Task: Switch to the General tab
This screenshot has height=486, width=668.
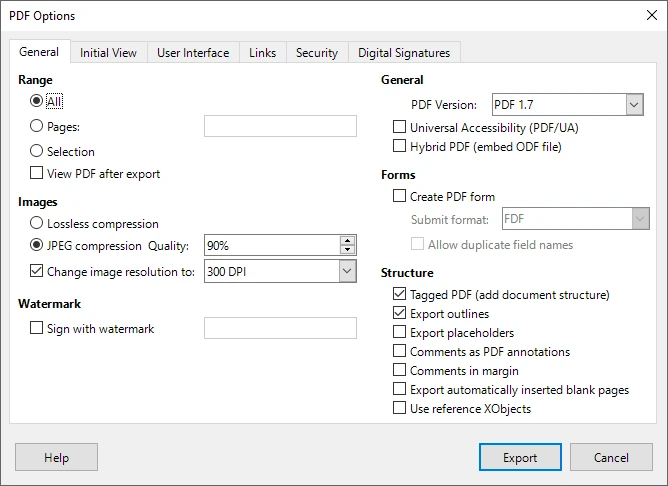Action: 39,52
